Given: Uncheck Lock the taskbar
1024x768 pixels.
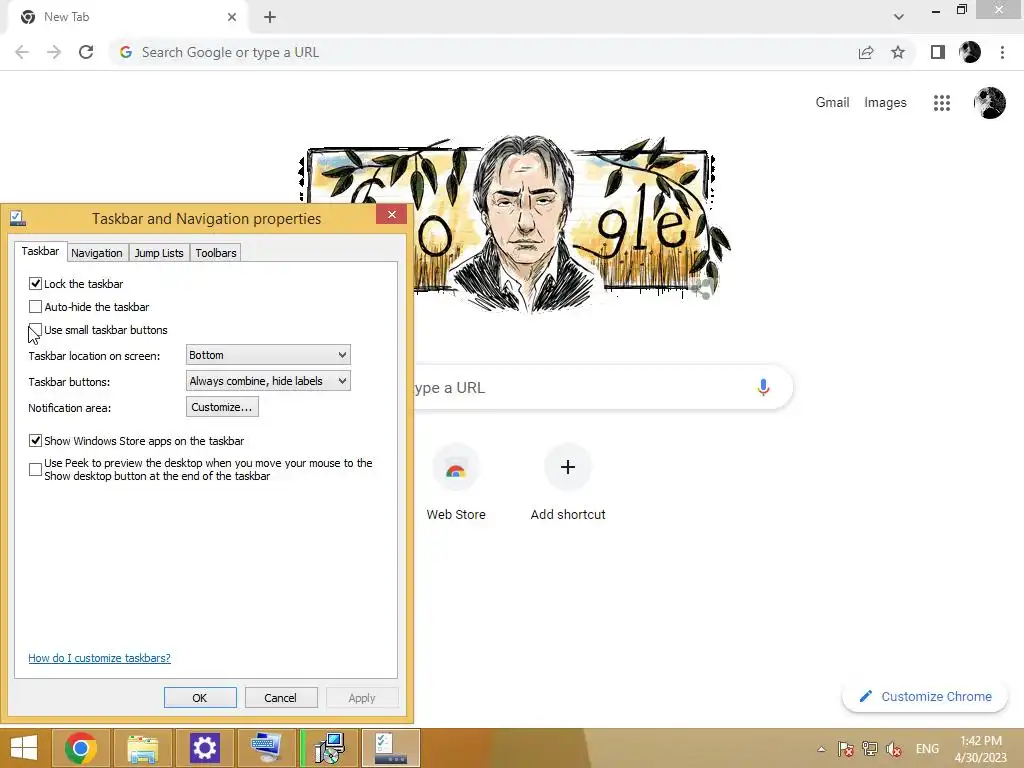Looking at the screenshot, I should [x=35, y=283].
